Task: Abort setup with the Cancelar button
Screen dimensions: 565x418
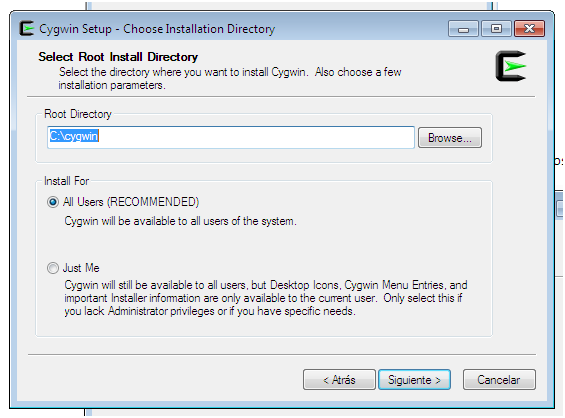Action: (x=499, y=380)
